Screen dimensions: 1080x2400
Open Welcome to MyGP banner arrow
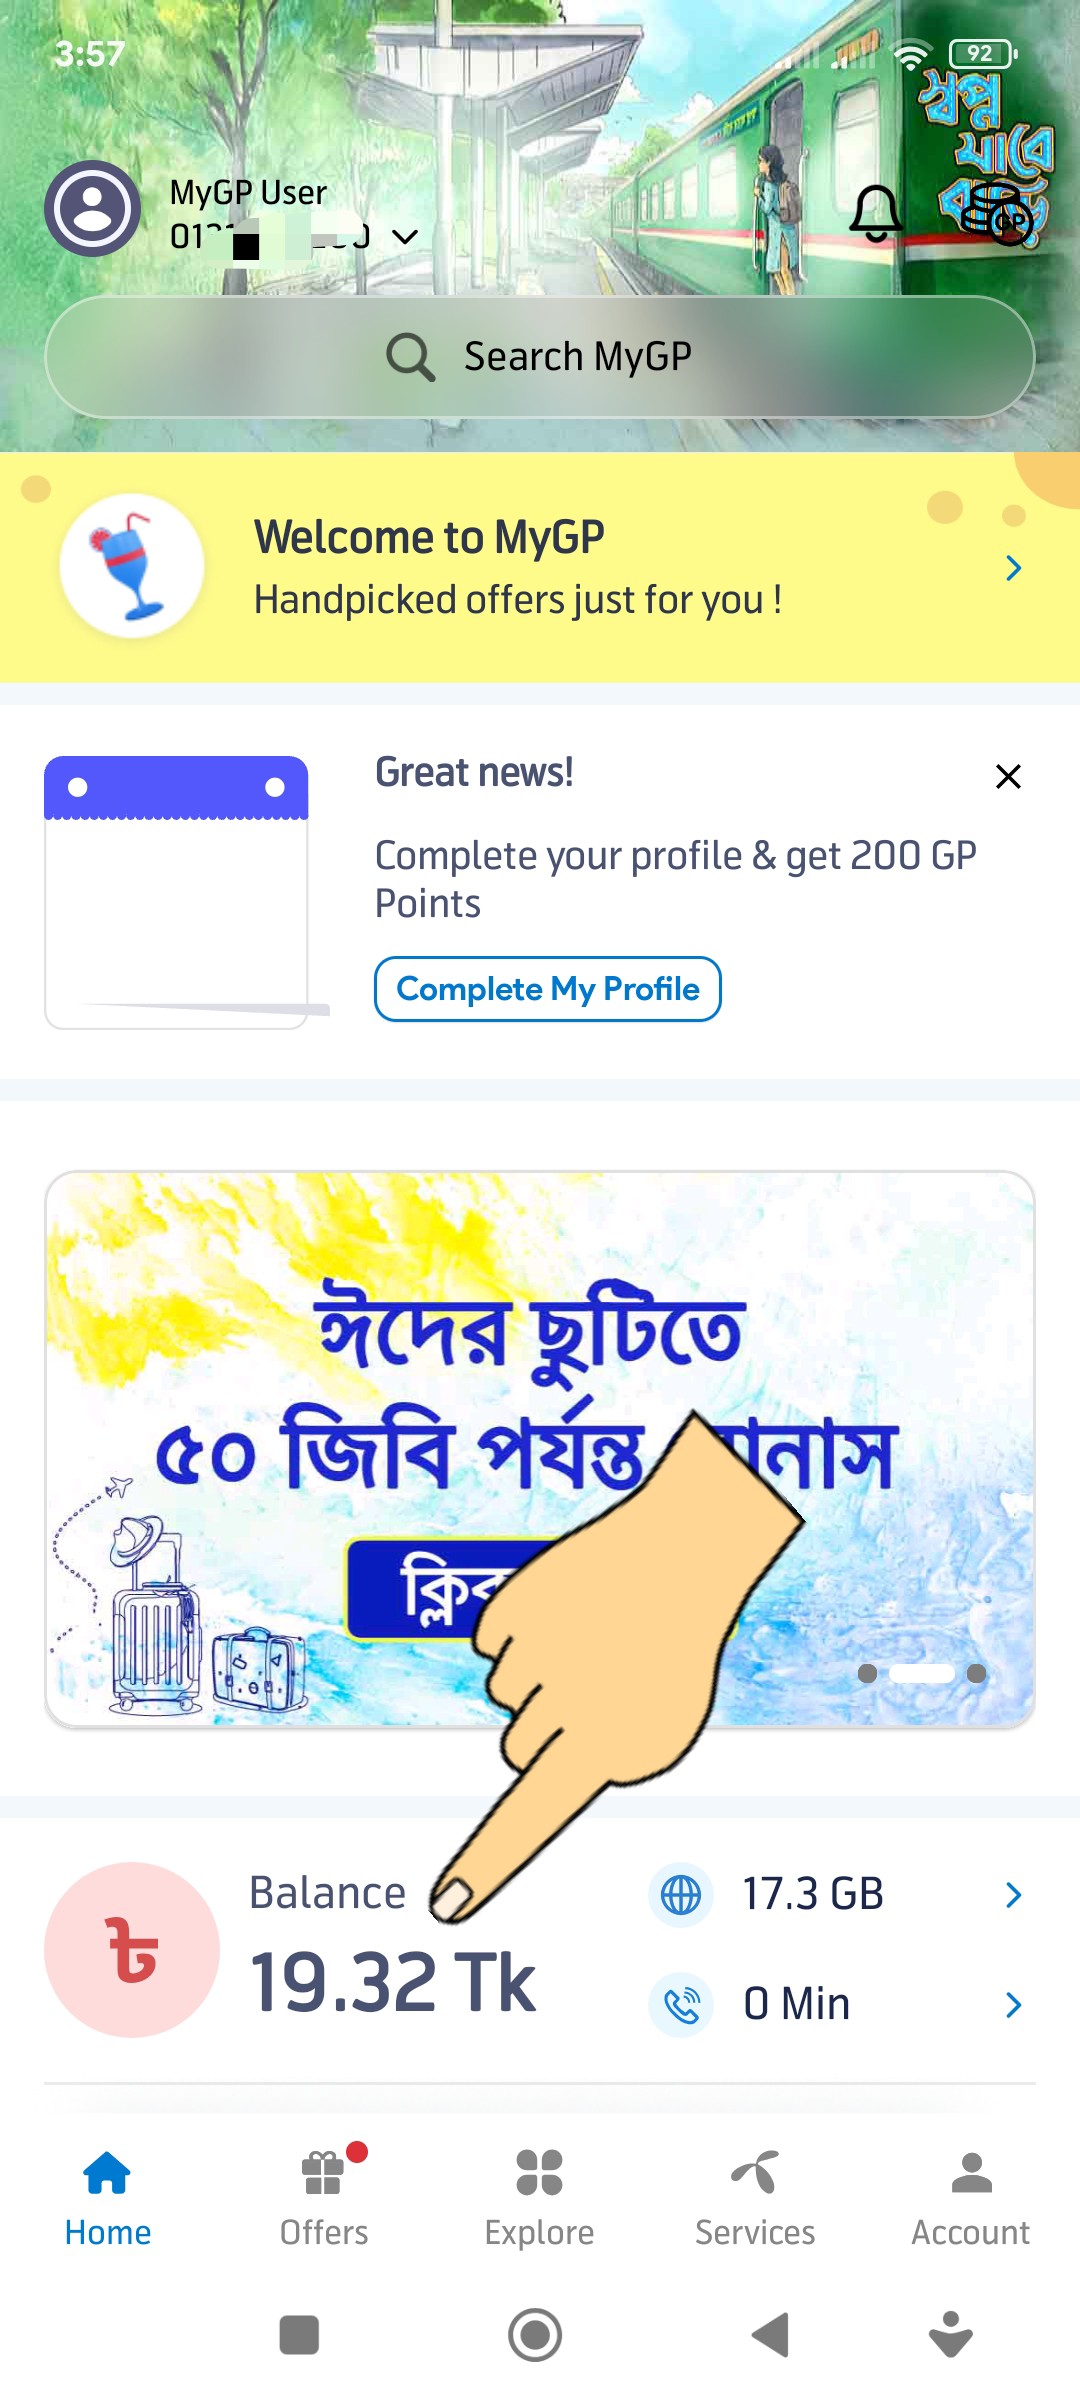pyautogui.click(x=1013, y=568)
